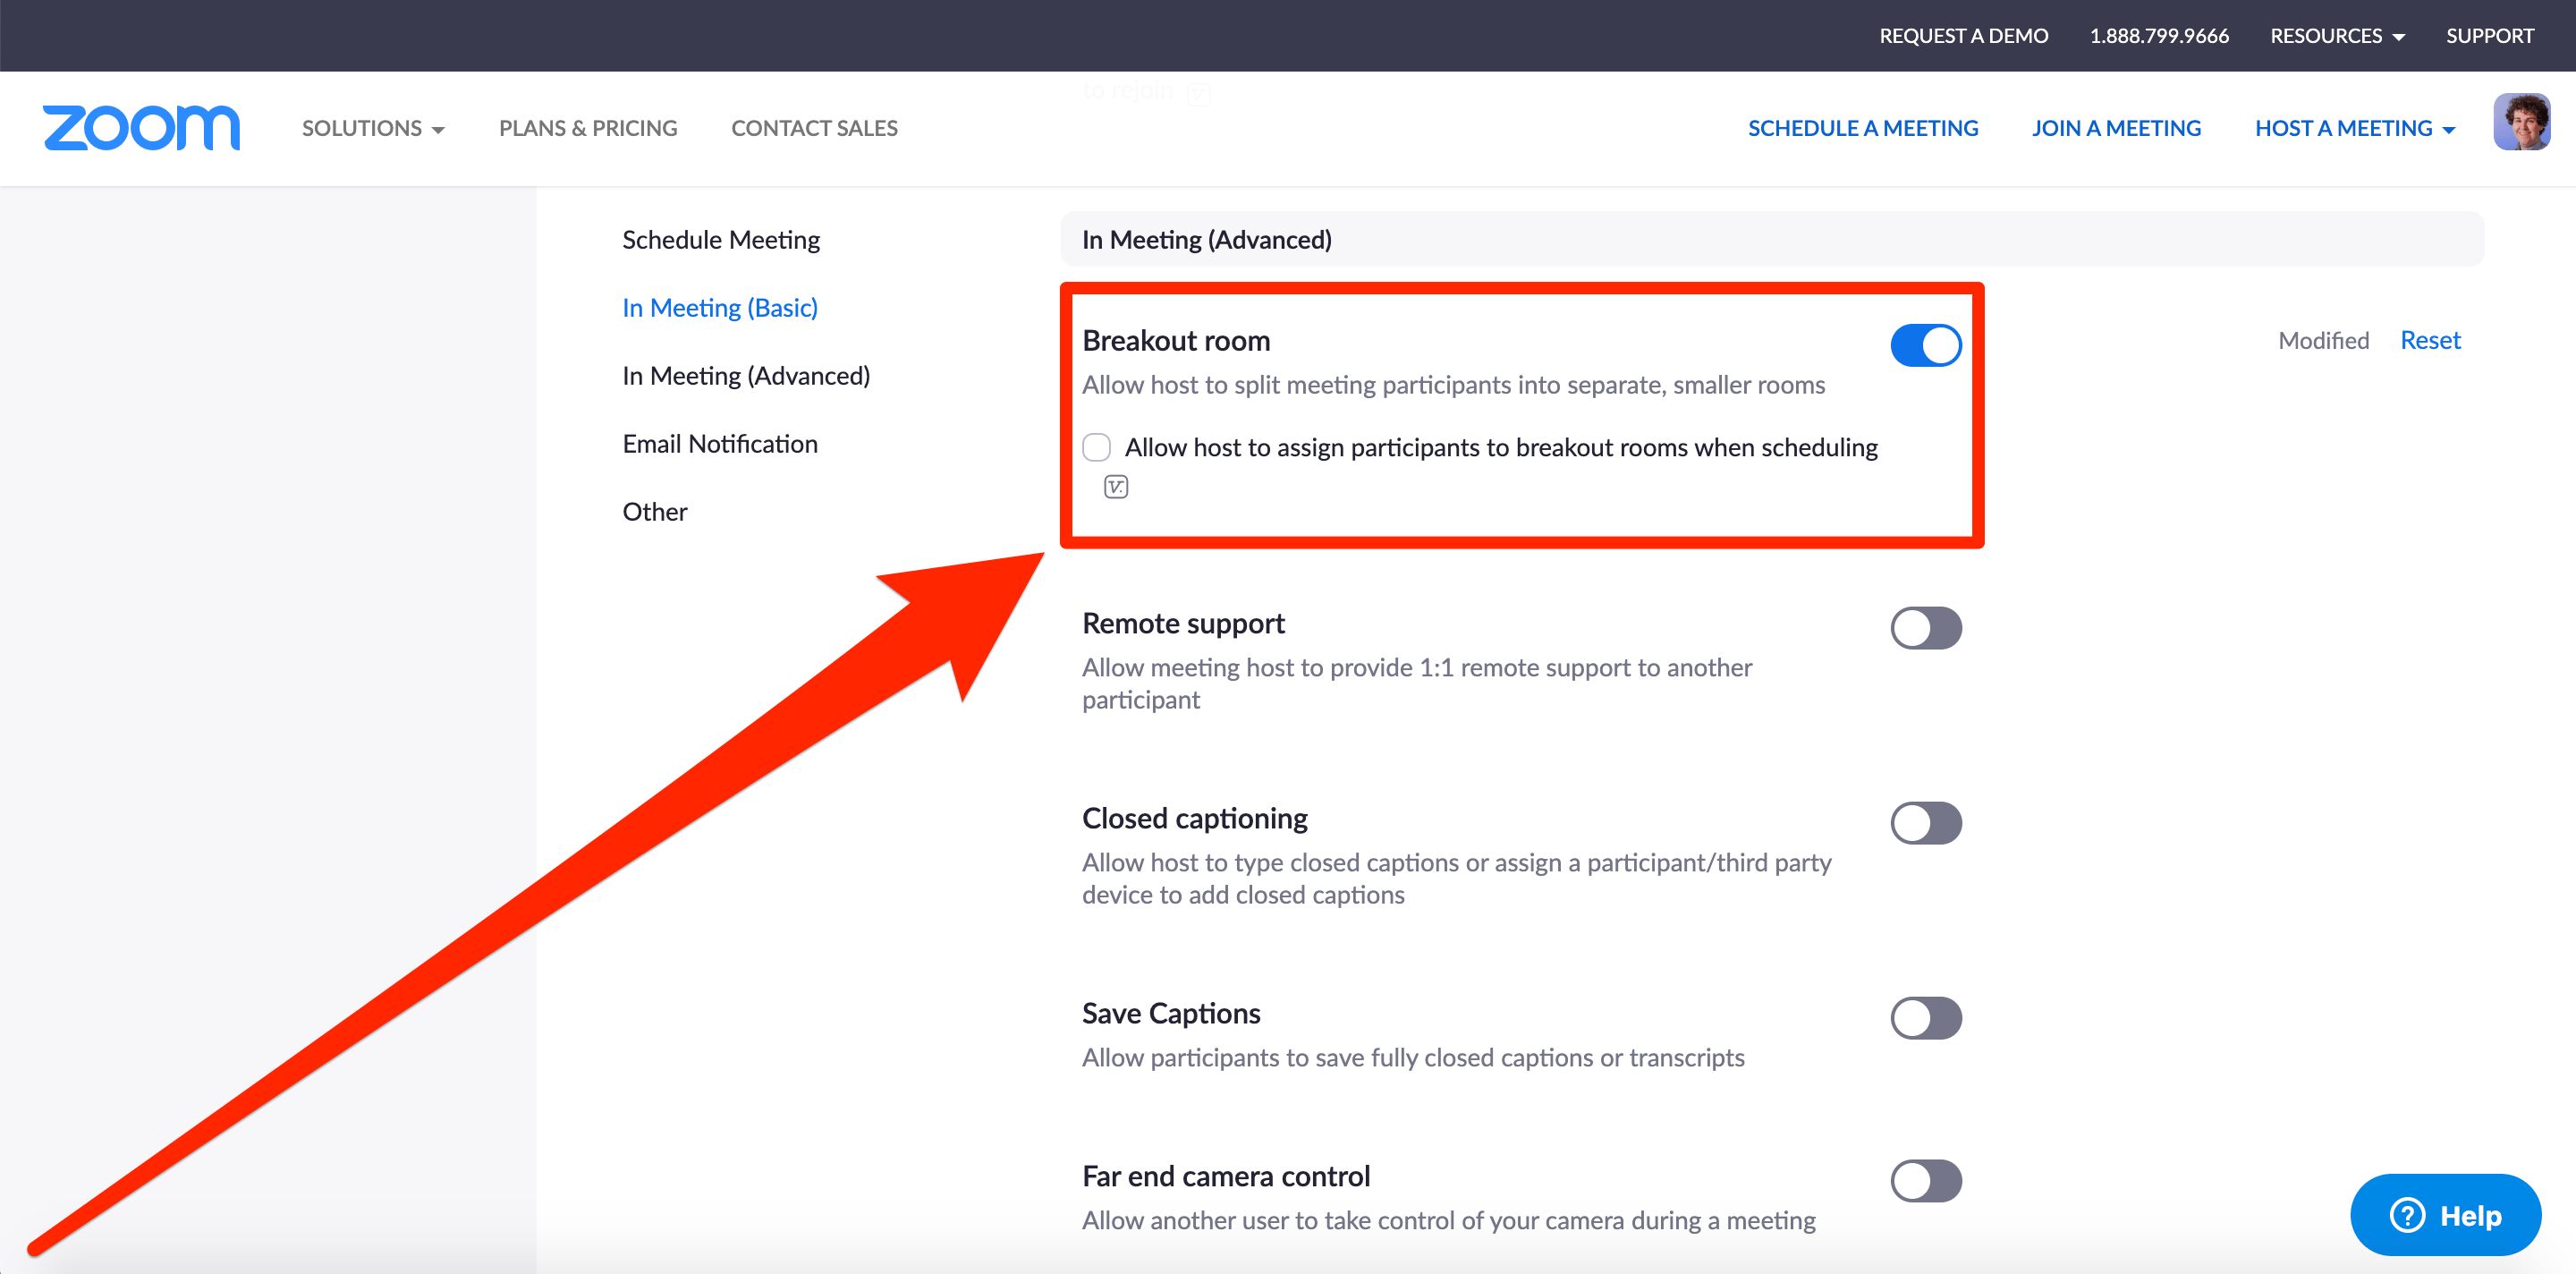This screenshot has height=1274, width=2576.
Task: Select In Meeting (Advanced) sidebar item
Action: click(745, 376)
